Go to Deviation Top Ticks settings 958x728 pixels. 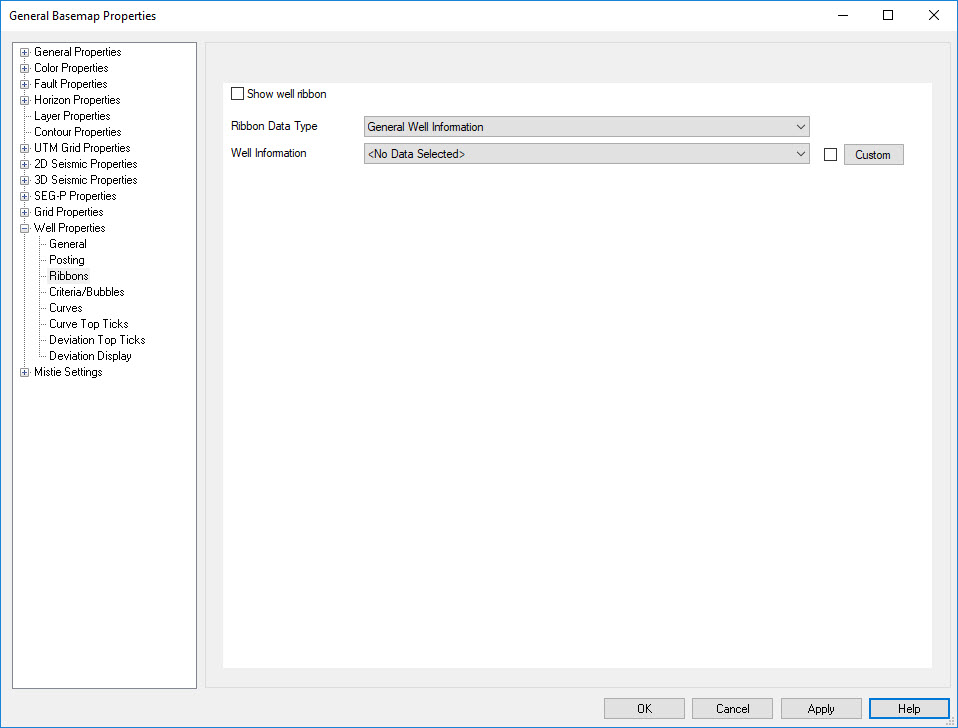(x=97, y=340)
